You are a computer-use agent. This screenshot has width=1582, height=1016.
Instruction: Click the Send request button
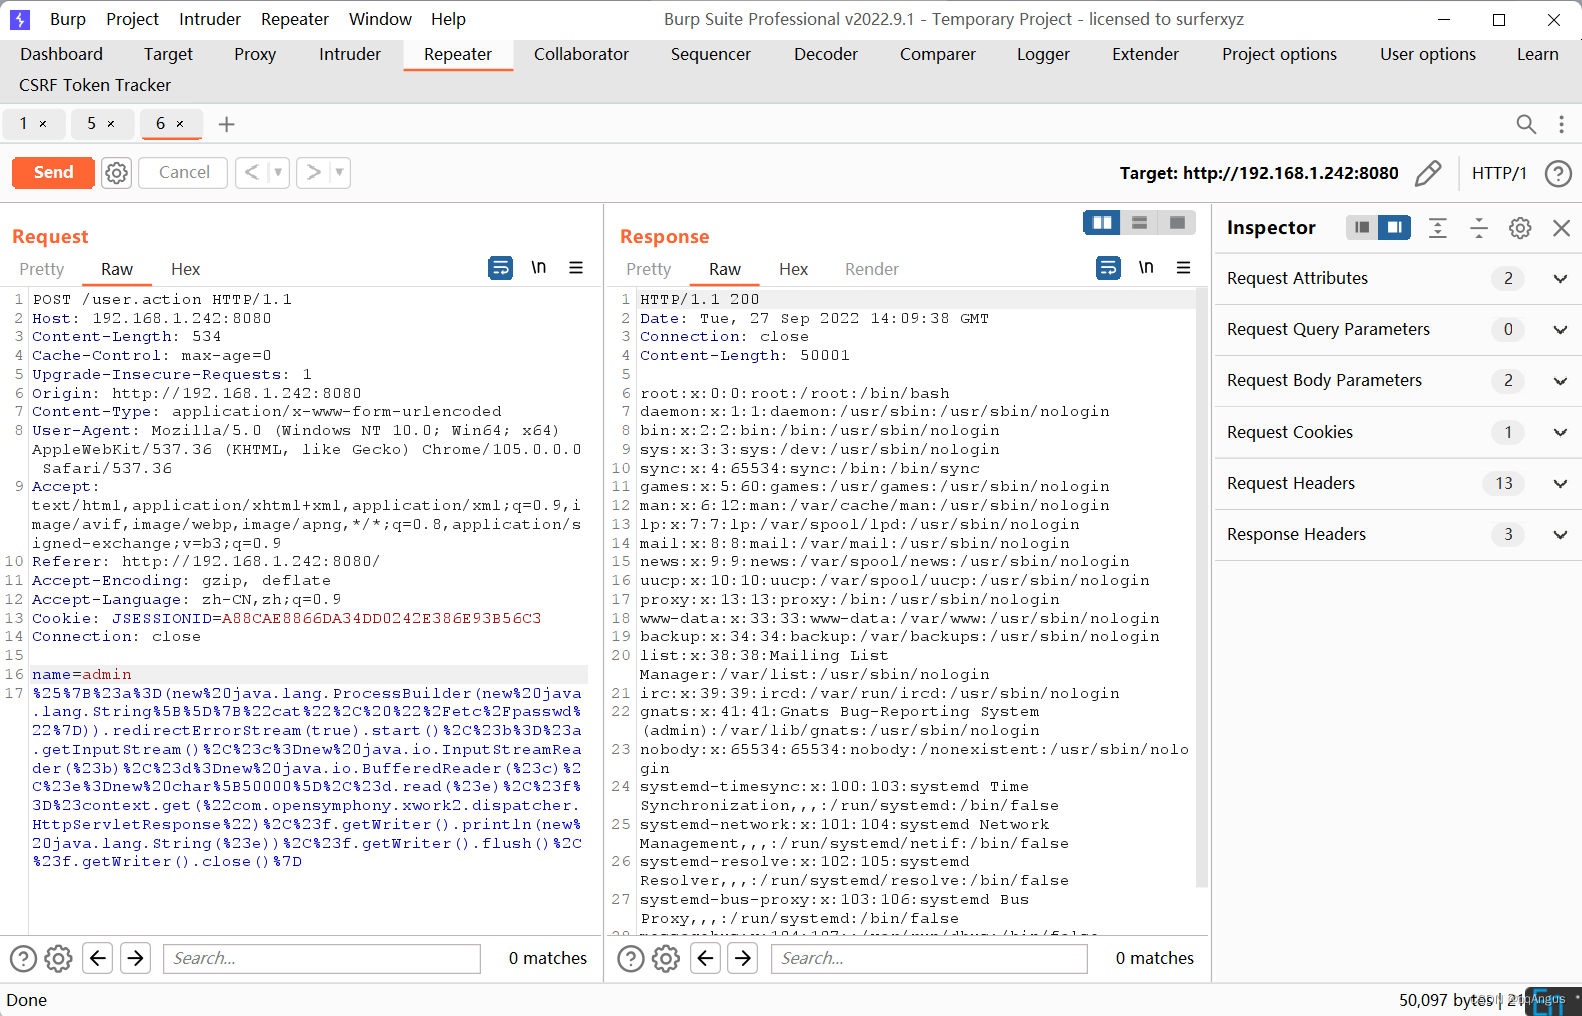point(53,172)
